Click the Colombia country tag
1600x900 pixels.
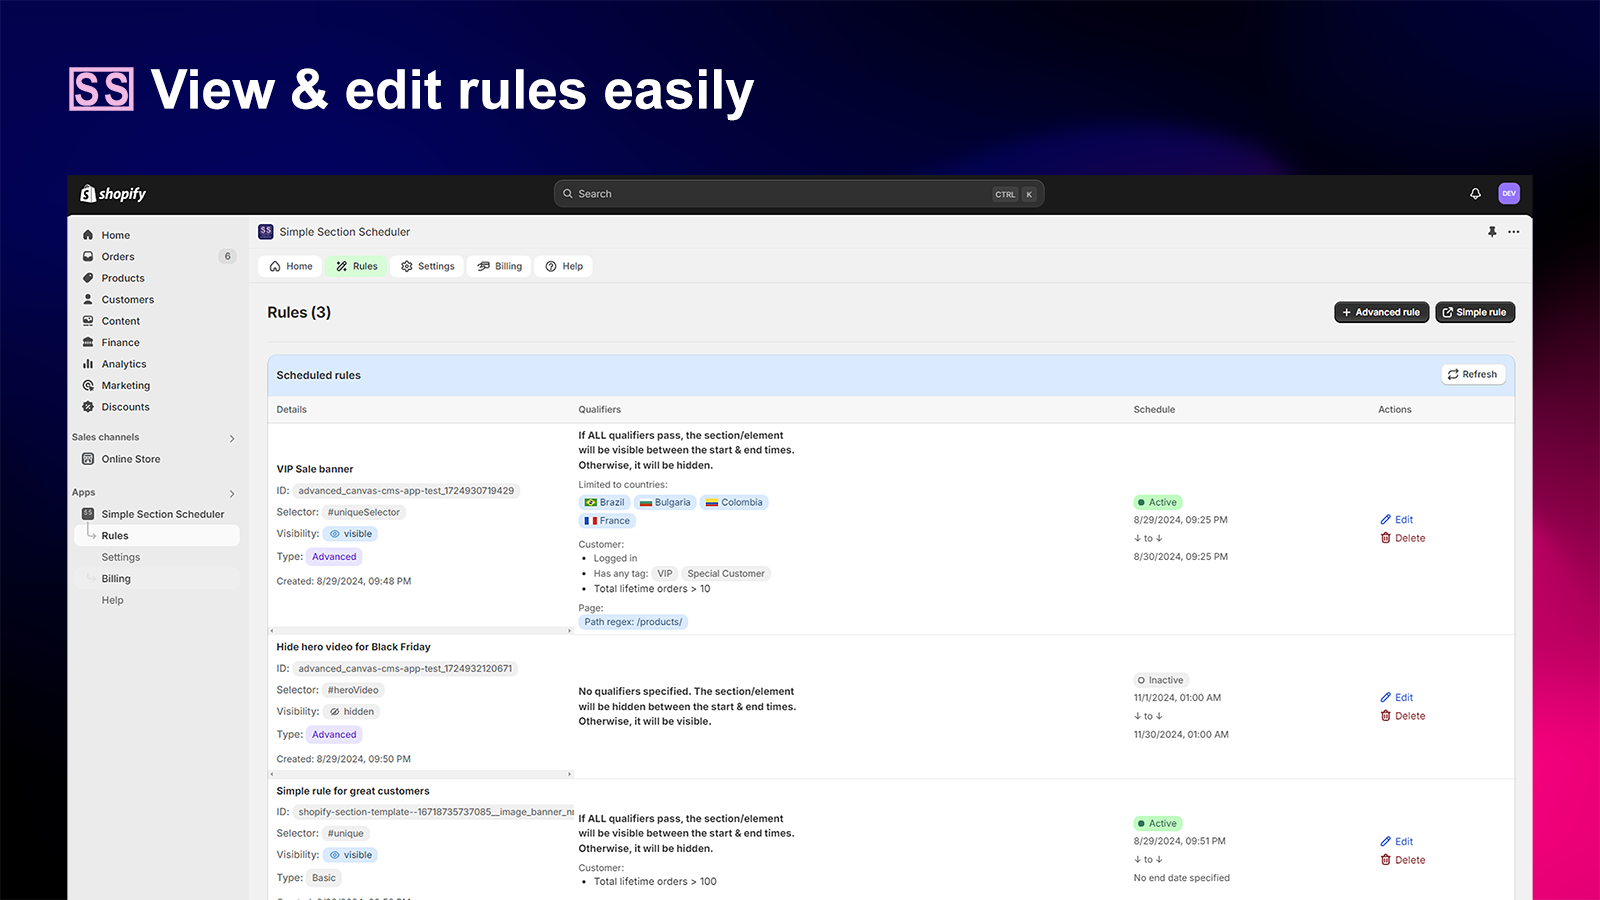tap(734, 503)
